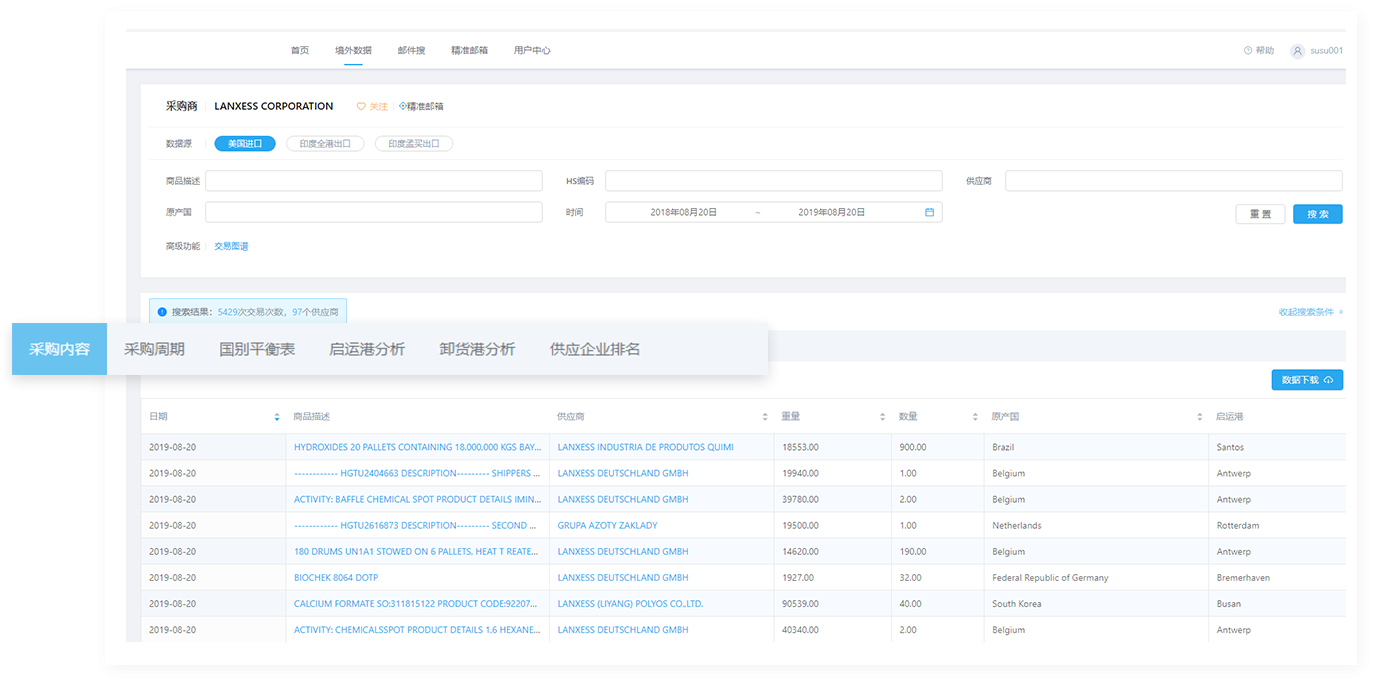1375x684 pixels.
Task: Click the origin cell Brazil
Action: 1003,447
